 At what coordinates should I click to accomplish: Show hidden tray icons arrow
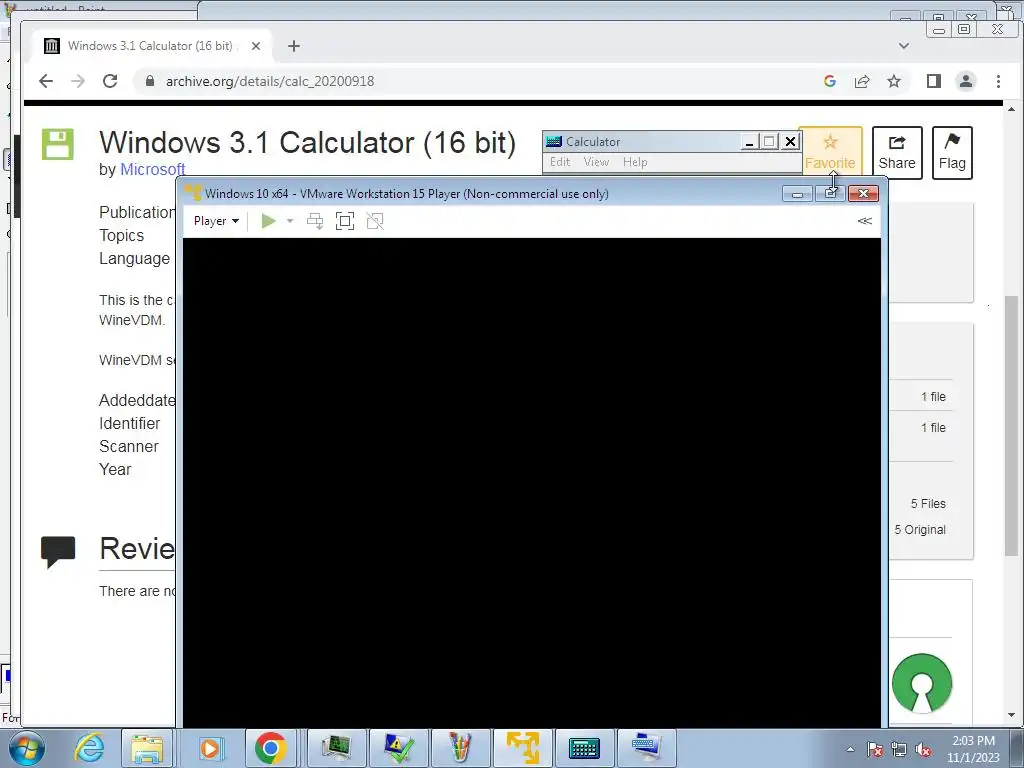pyautogui.click(x=850, y=749)
